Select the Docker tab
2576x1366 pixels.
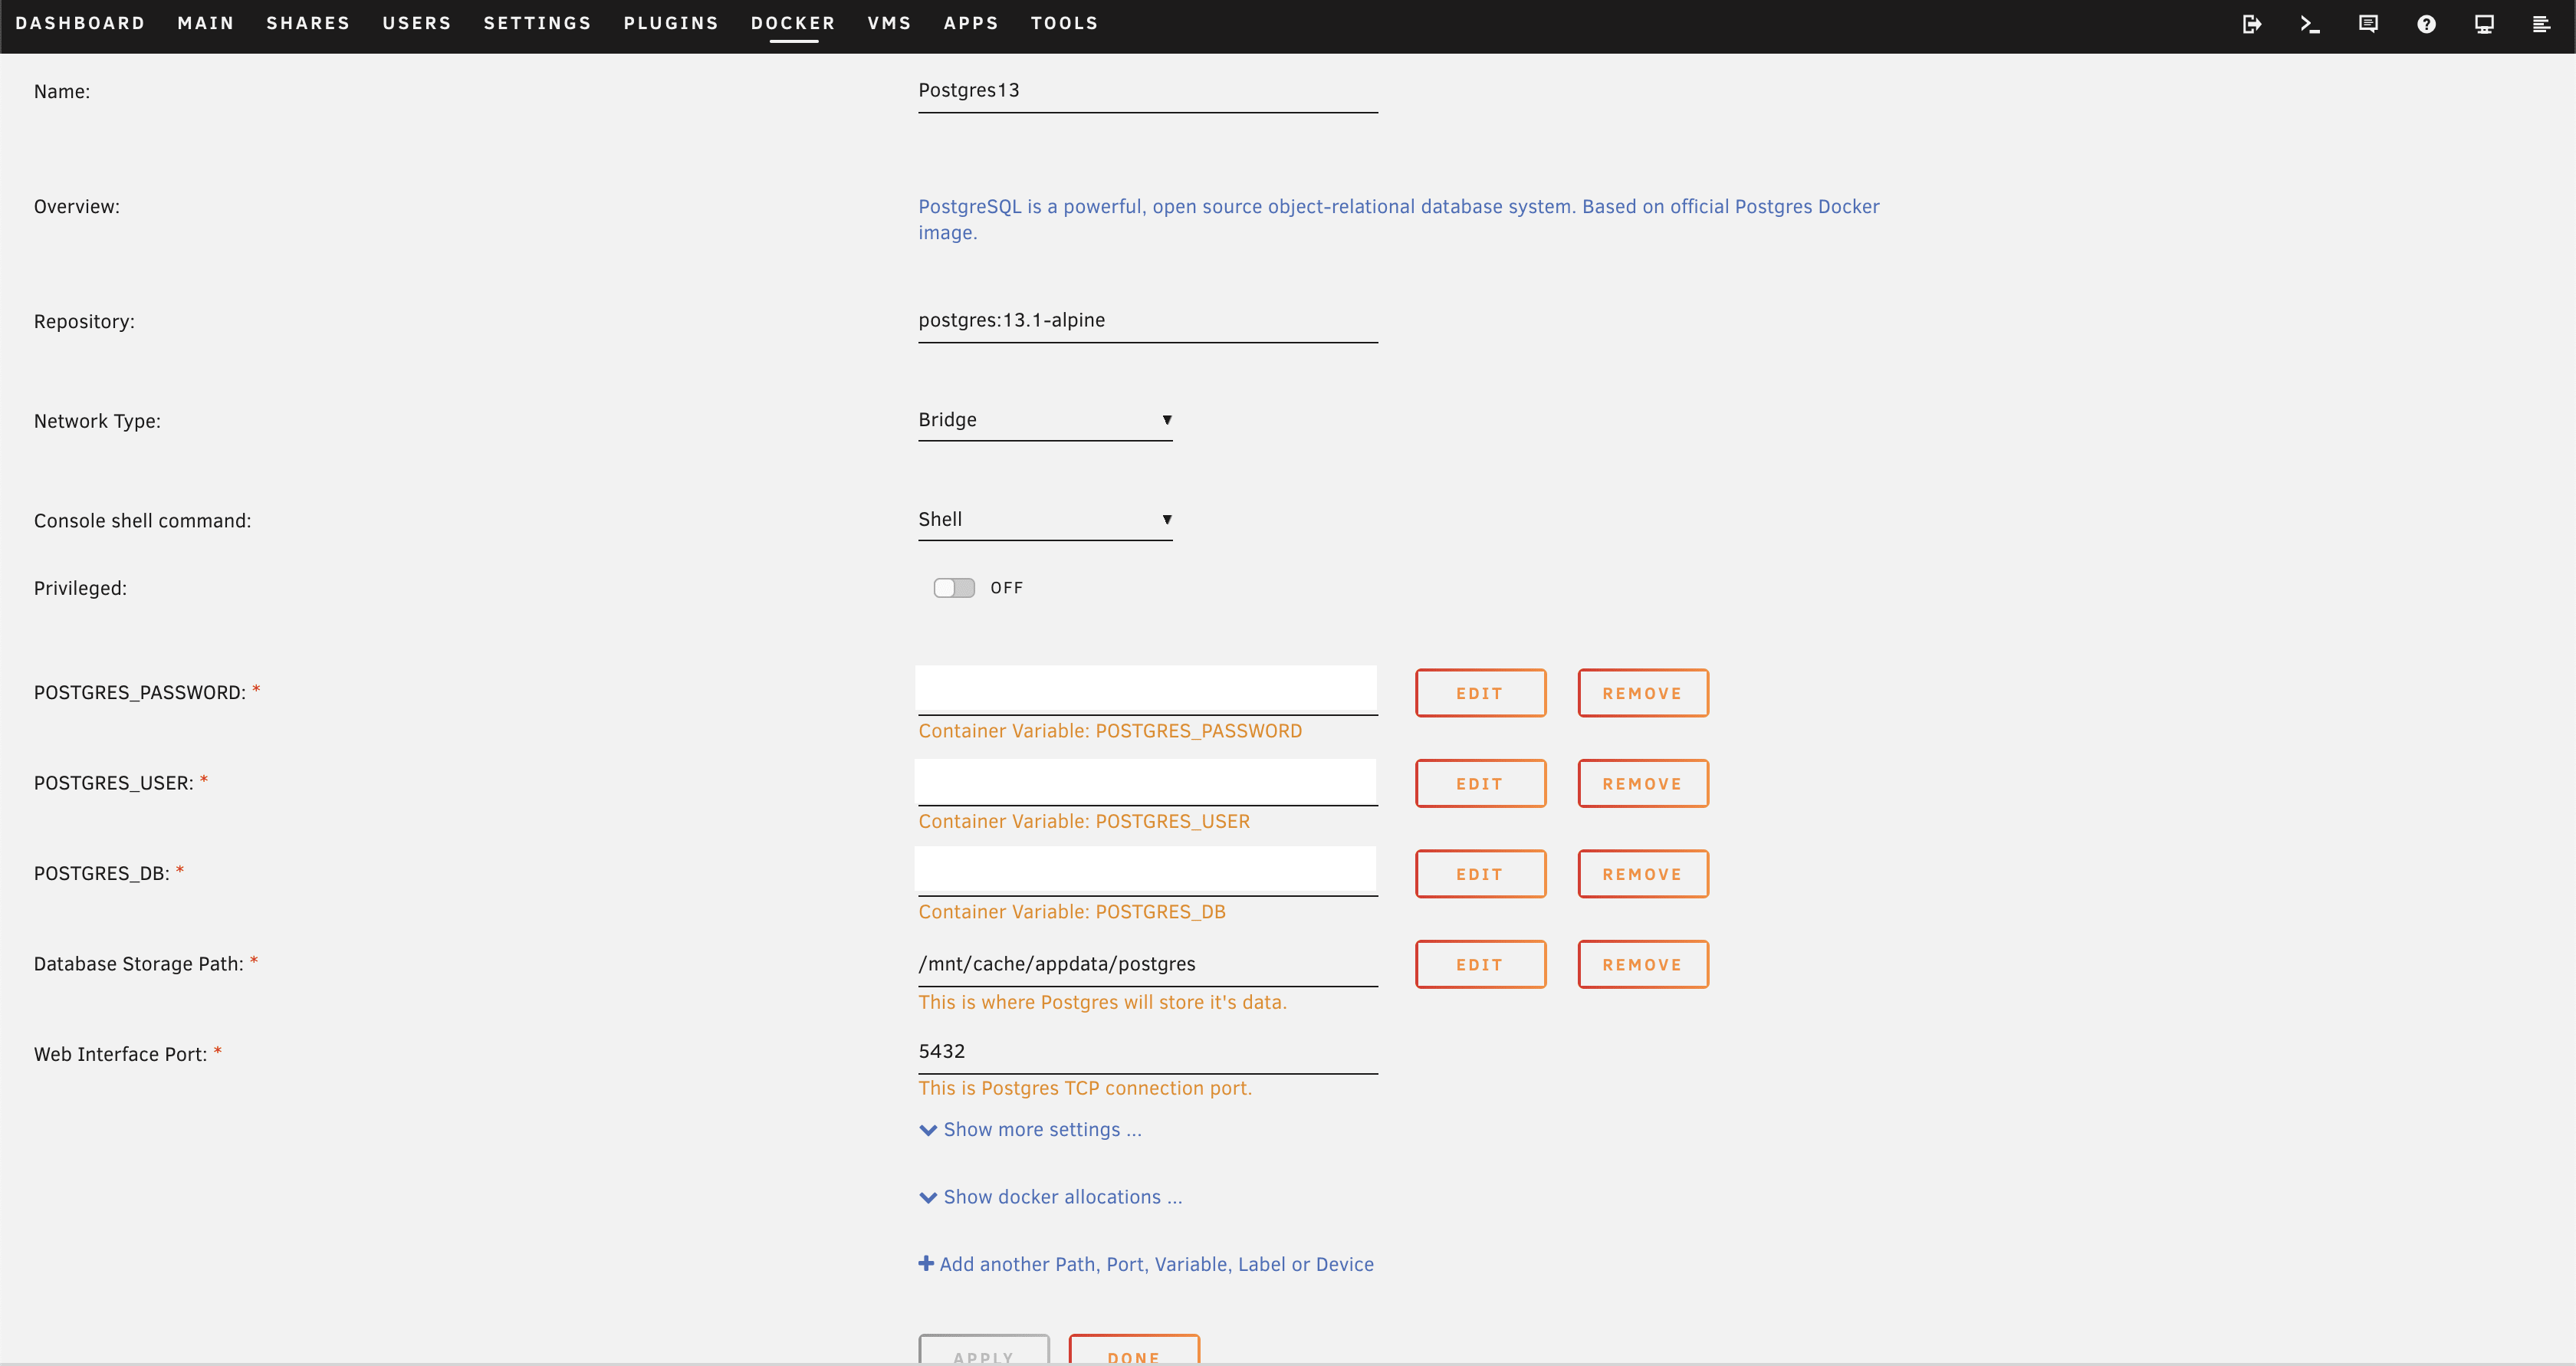793,23
